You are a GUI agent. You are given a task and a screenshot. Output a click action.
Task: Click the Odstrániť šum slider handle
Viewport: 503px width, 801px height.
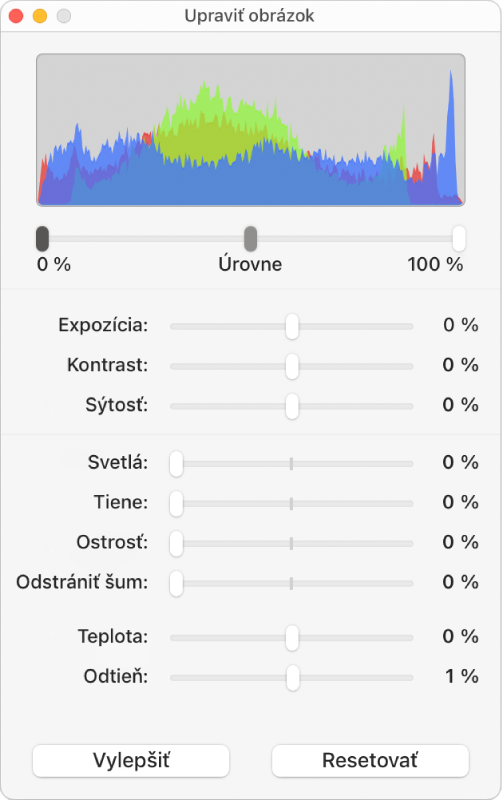(x=176, y=583)
